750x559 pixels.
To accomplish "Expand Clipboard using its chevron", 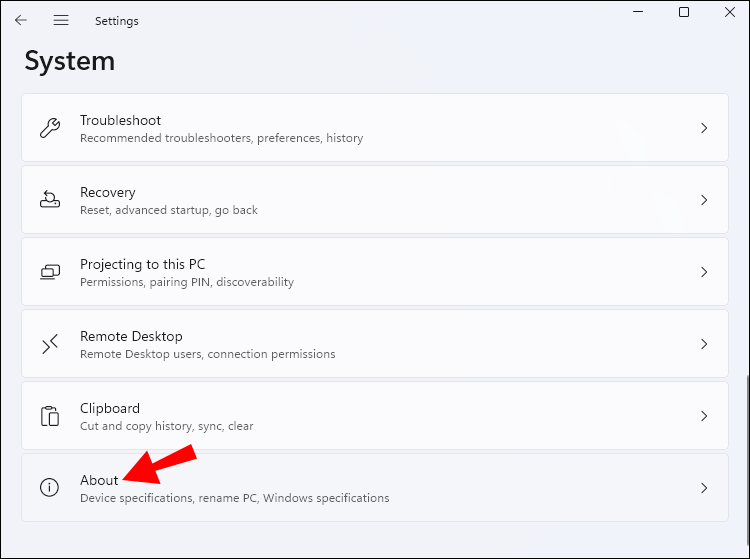I will (x=704, y=416).
